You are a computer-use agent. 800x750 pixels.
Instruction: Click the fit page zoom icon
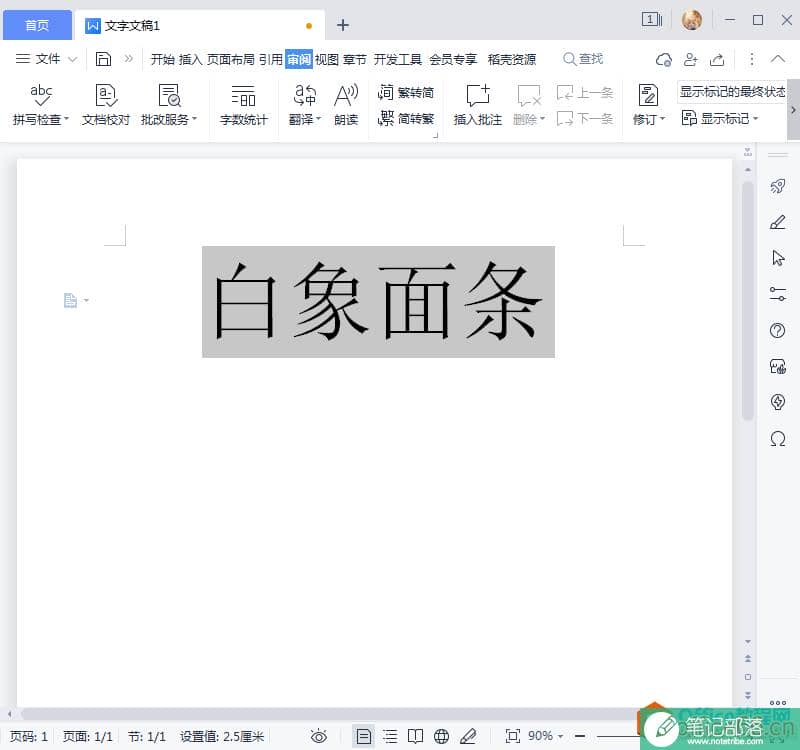(x=513, y=736)
